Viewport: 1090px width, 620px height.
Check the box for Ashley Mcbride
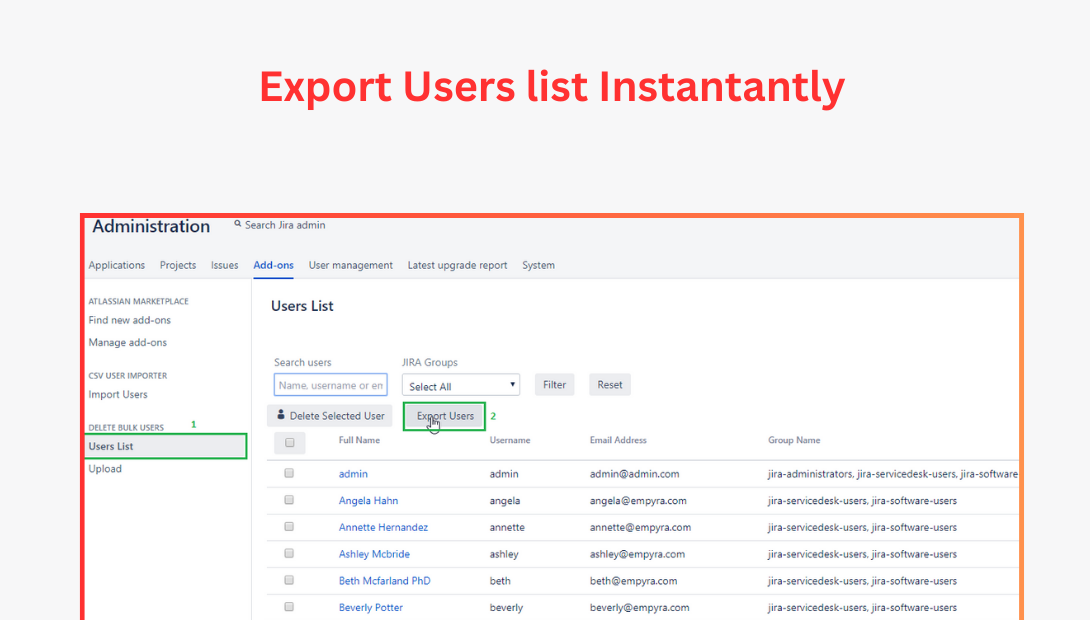click(x=289, y=553)
